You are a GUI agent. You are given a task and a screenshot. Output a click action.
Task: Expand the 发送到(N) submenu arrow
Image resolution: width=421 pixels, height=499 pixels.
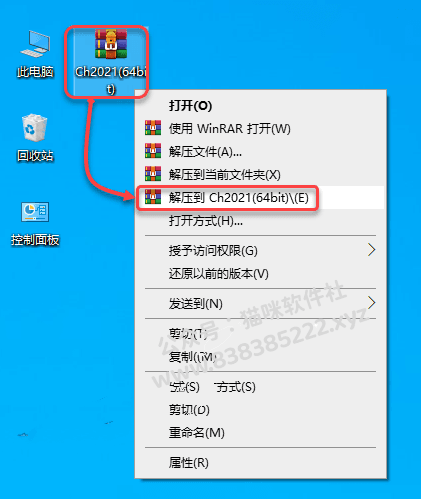pyautogui.click(x=372, y=303)
